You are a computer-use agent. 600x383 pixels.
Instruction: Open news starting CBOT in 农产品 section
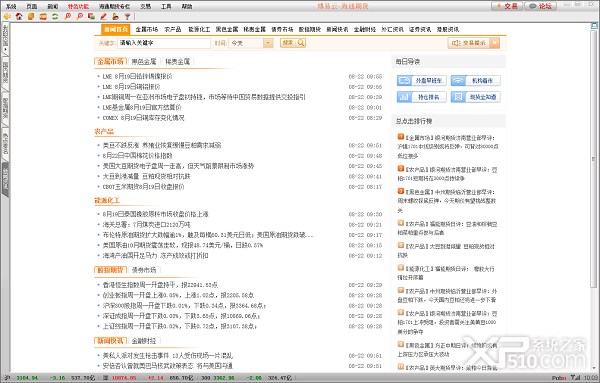[143, 187]
